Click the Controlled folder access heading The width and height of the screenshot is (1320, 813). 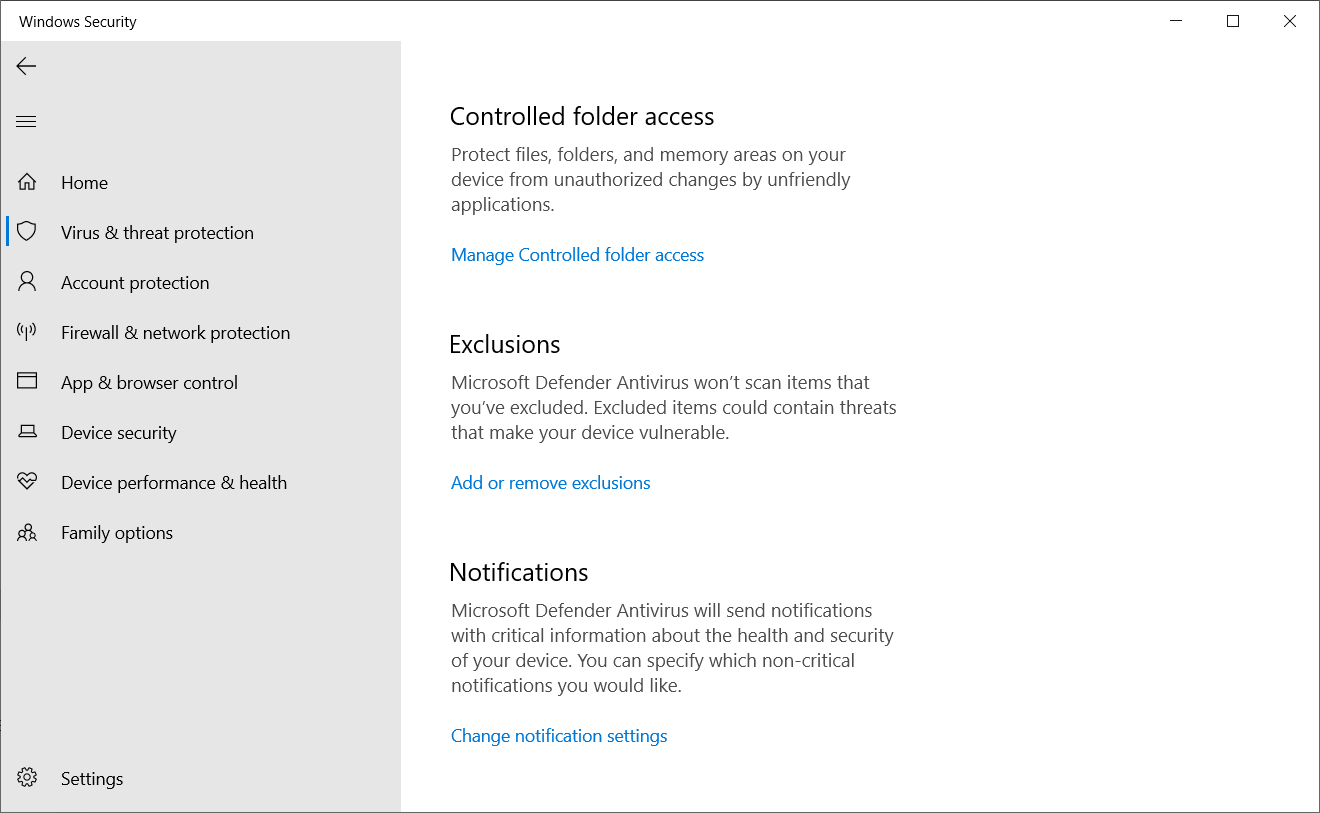582,117
